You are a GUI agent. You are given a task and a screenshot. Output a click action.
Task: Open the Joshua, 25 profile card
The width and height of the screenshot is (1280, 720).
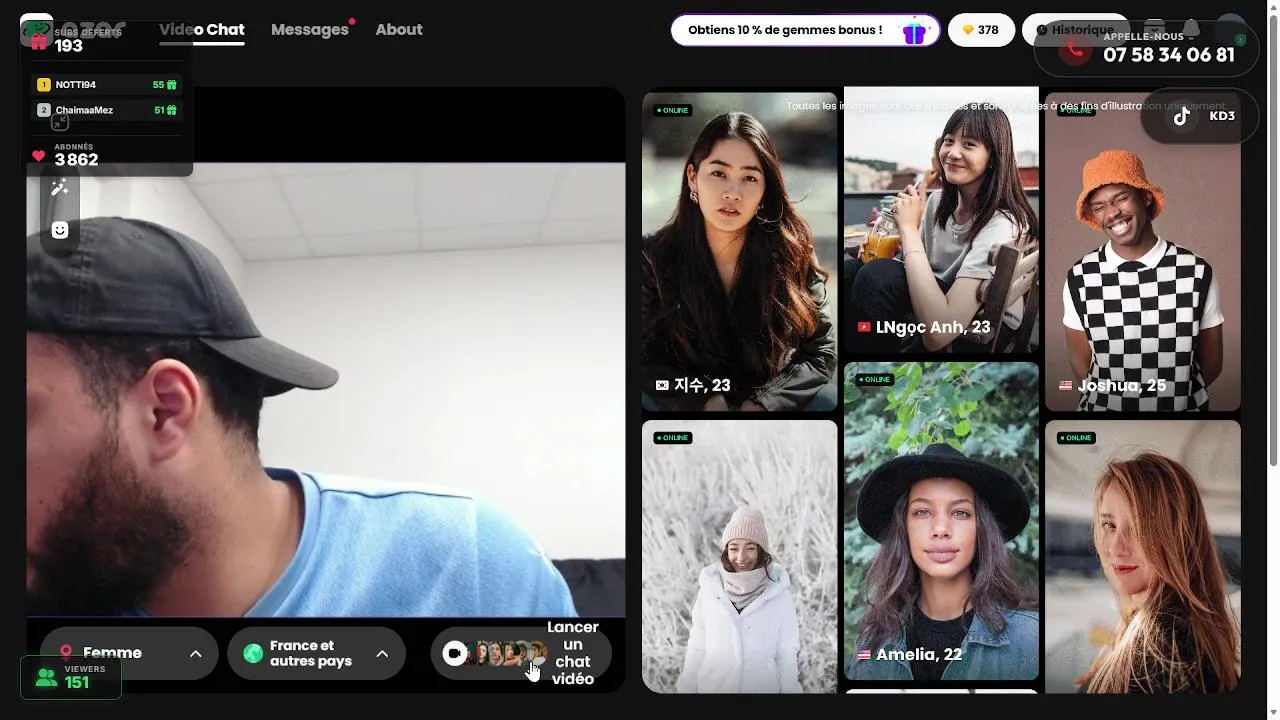tap(1143, 252)
